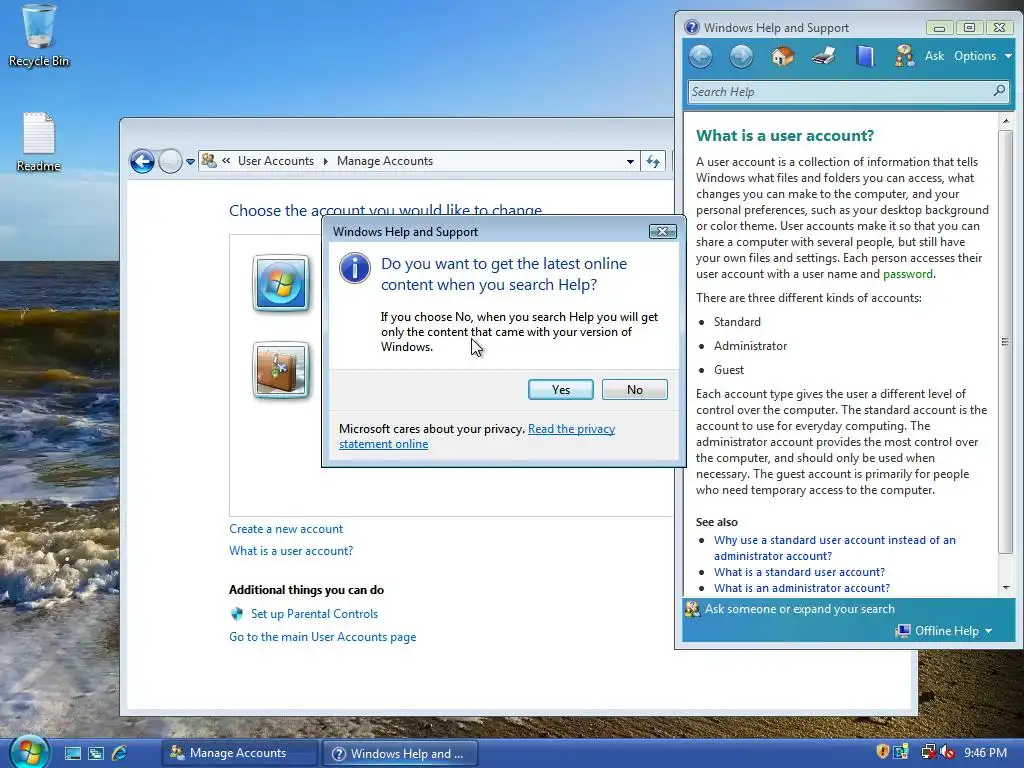Click No in the online content dialog
Viewport: 1024px width, 768px height.
(x=634, y=390)
